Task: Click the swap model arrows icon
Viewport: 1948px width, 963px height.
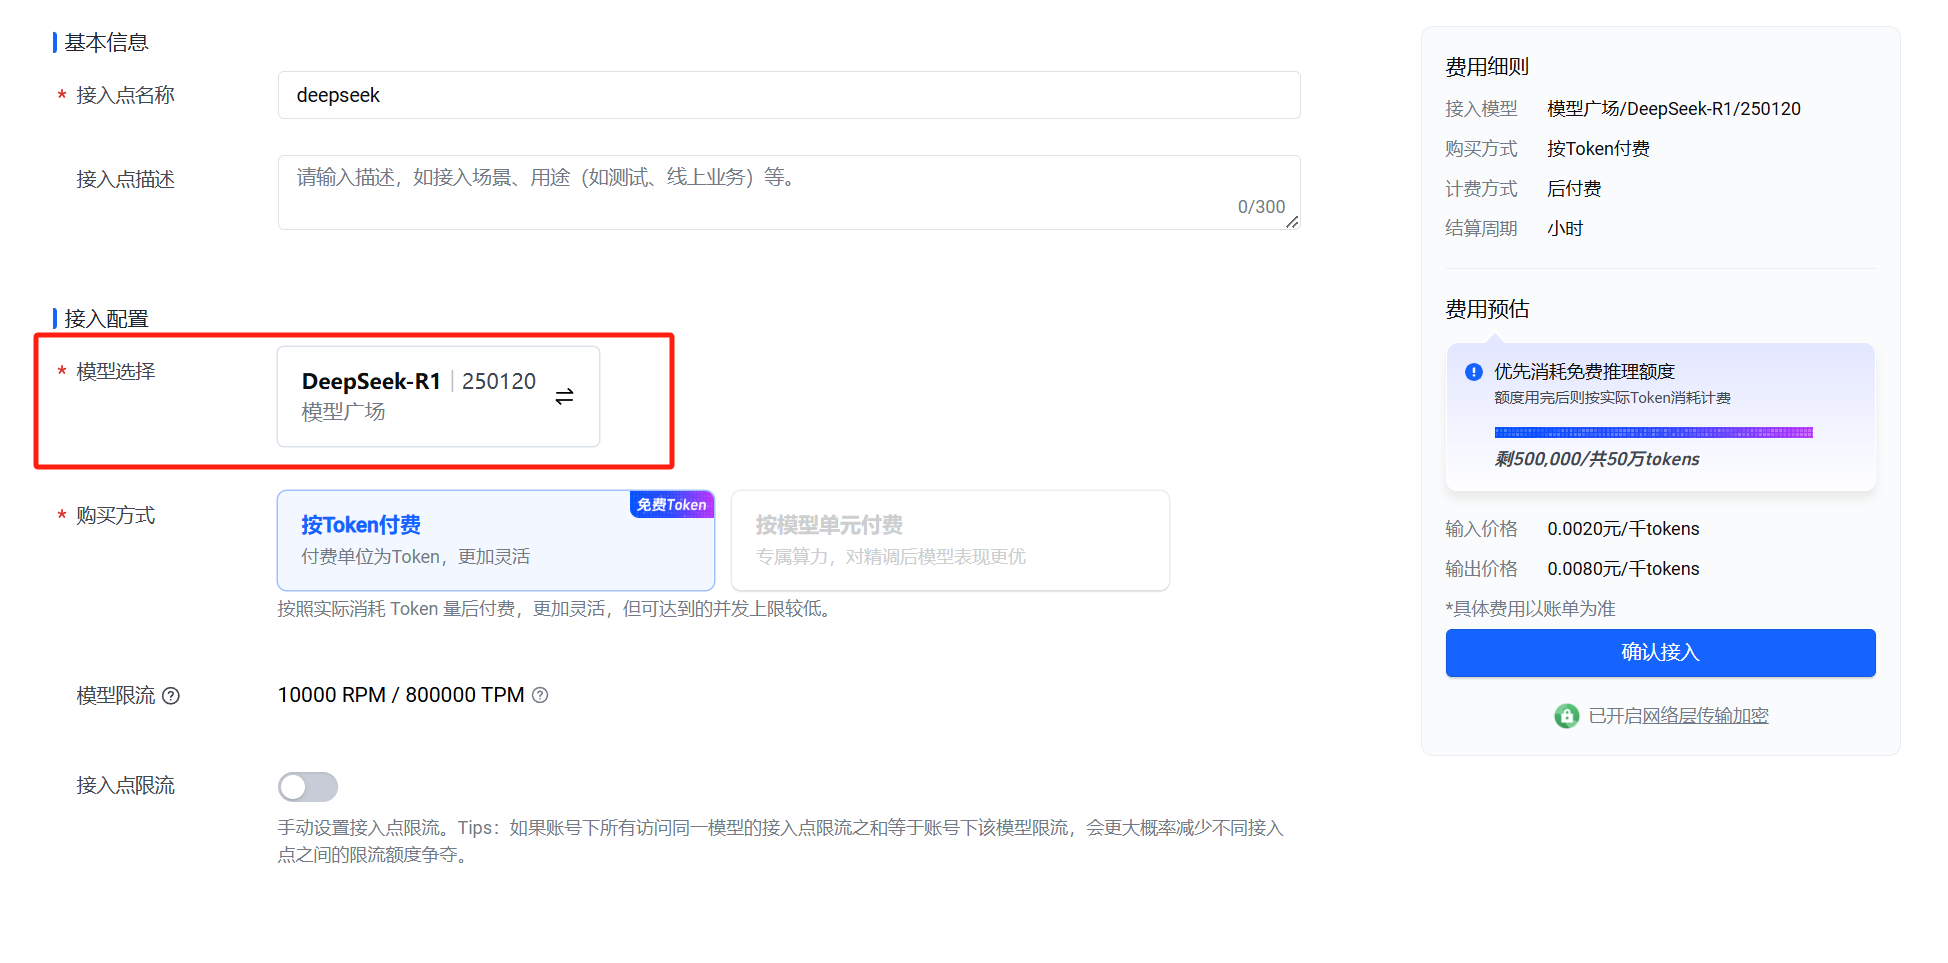Action: point(564,397)
